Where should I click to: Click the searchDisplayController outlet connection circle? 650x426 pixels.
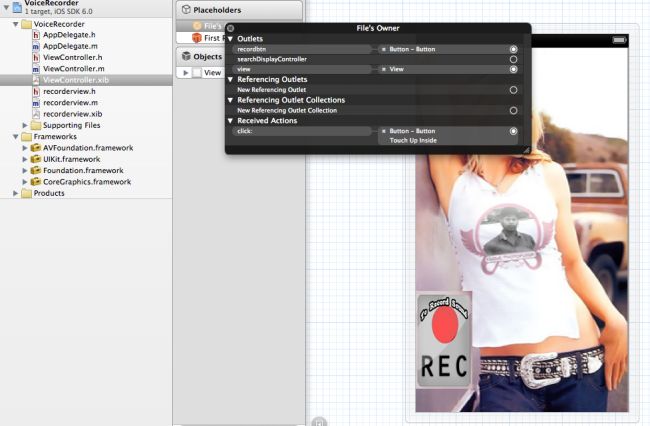(x=513, y=59)
